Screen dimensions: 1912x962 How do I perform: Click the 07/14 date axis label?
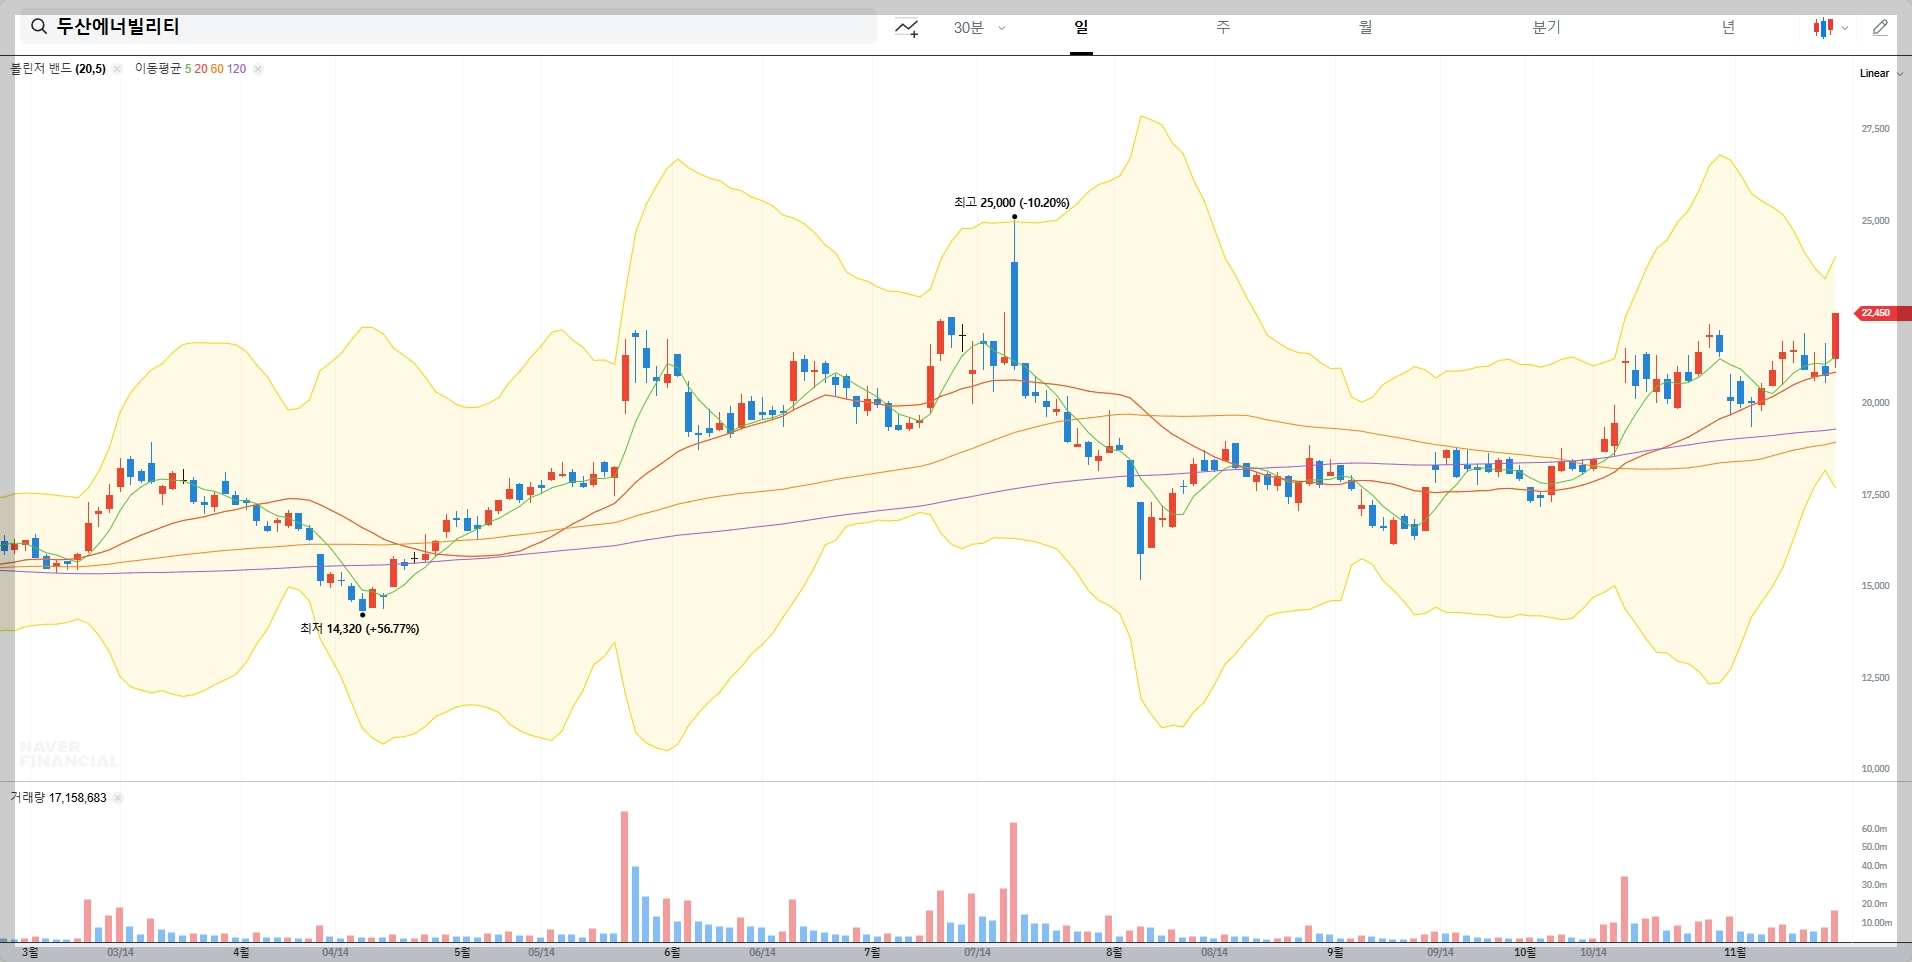(x=977, y=952)
